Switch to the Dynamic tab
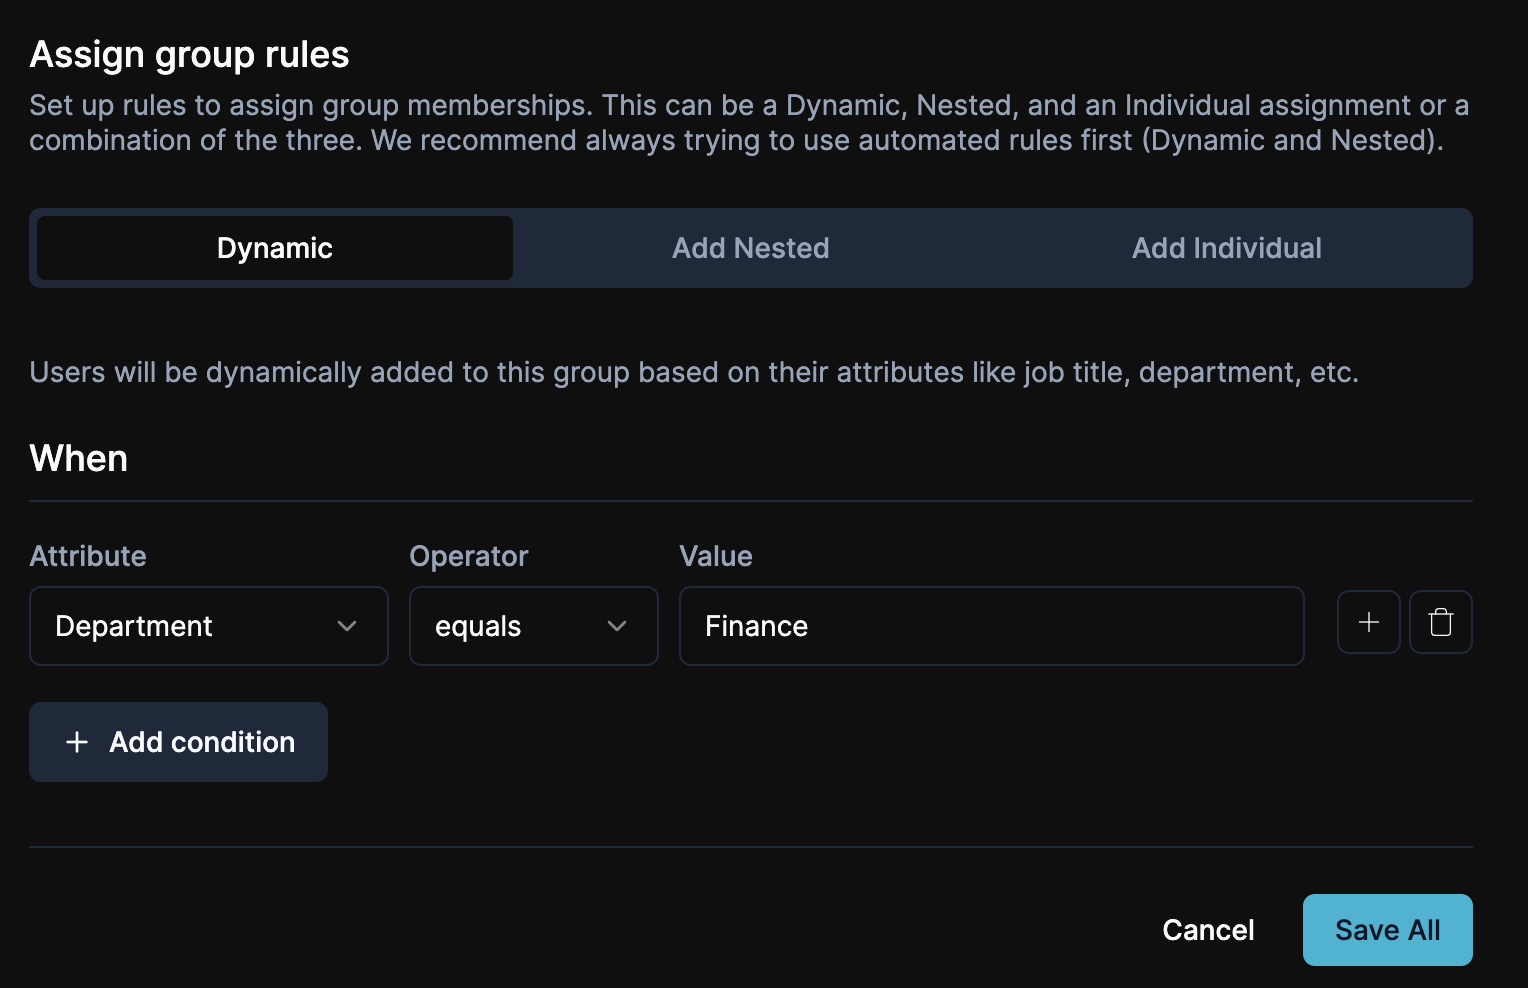This screenshot has height=988, width=1528. (275, 248)
